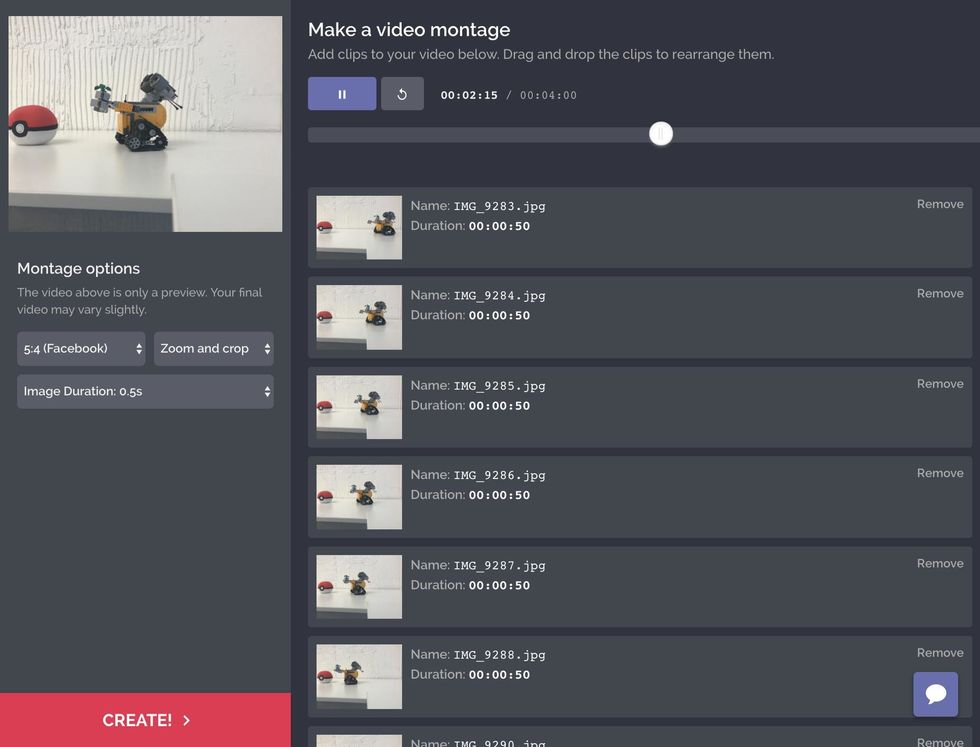
Task: Click the current time 00:02:15 readout
Action: point(469,95)
